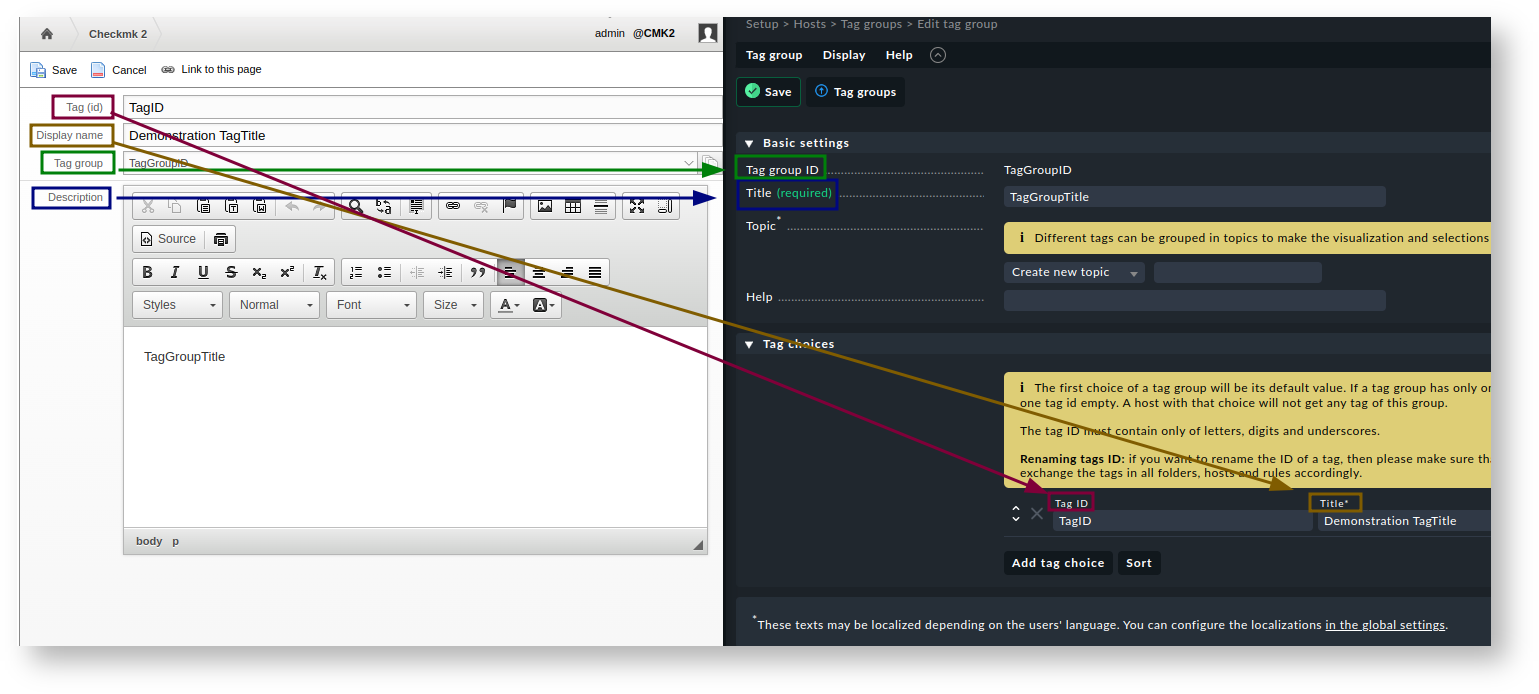The height and width of the screenshot is (694, 1539).
Task: Toggle Superscript formatting
Action: (x=287, y=272)
